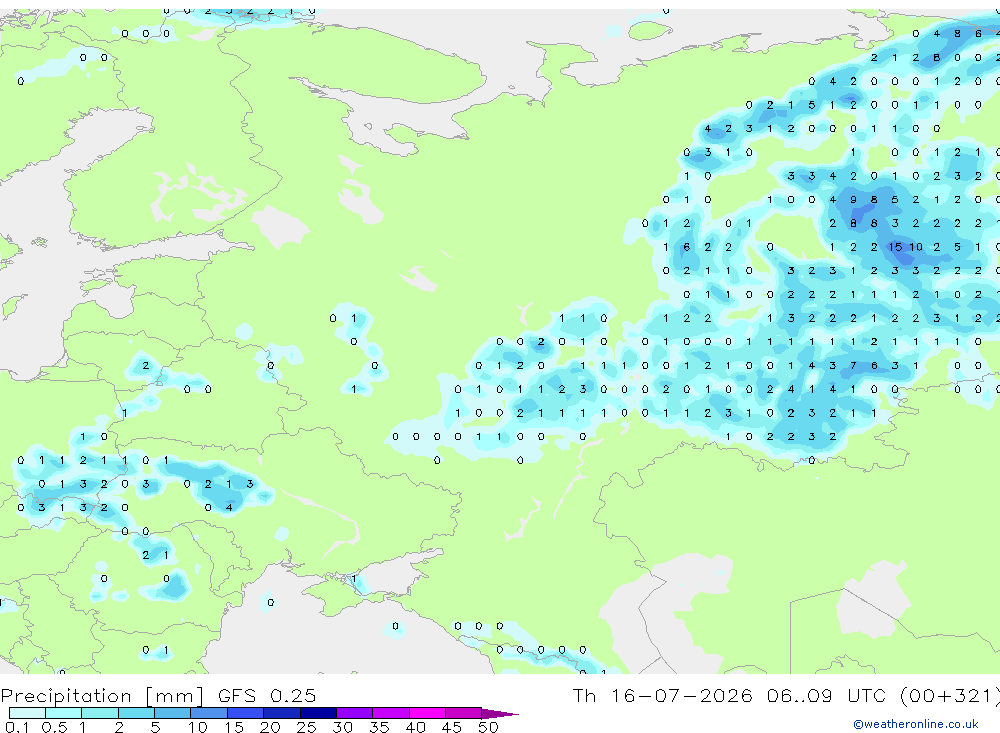Image resolution: width=1000 pixels, height=733 pixels.
Task: Click the 'Precipitation [mm]' title text
Action: click(x=102, y=695)
